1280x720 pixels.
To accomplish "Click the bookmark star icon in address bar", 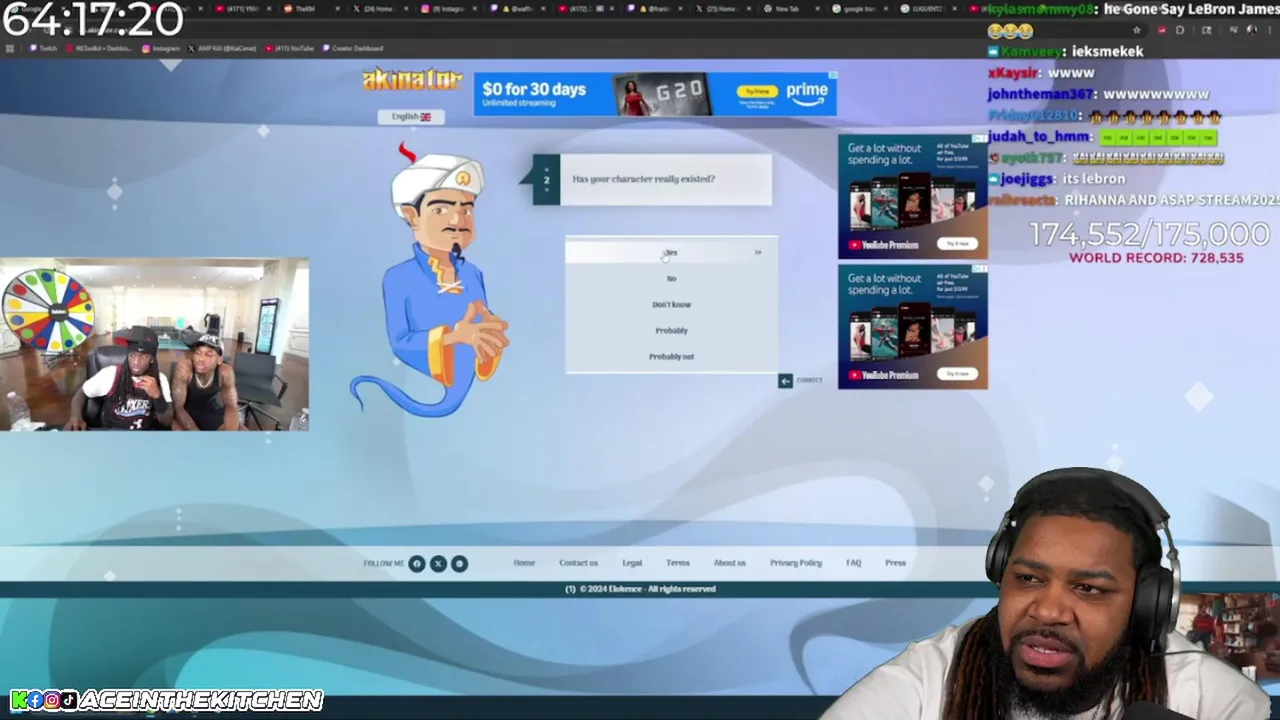I will (1136, 30).
